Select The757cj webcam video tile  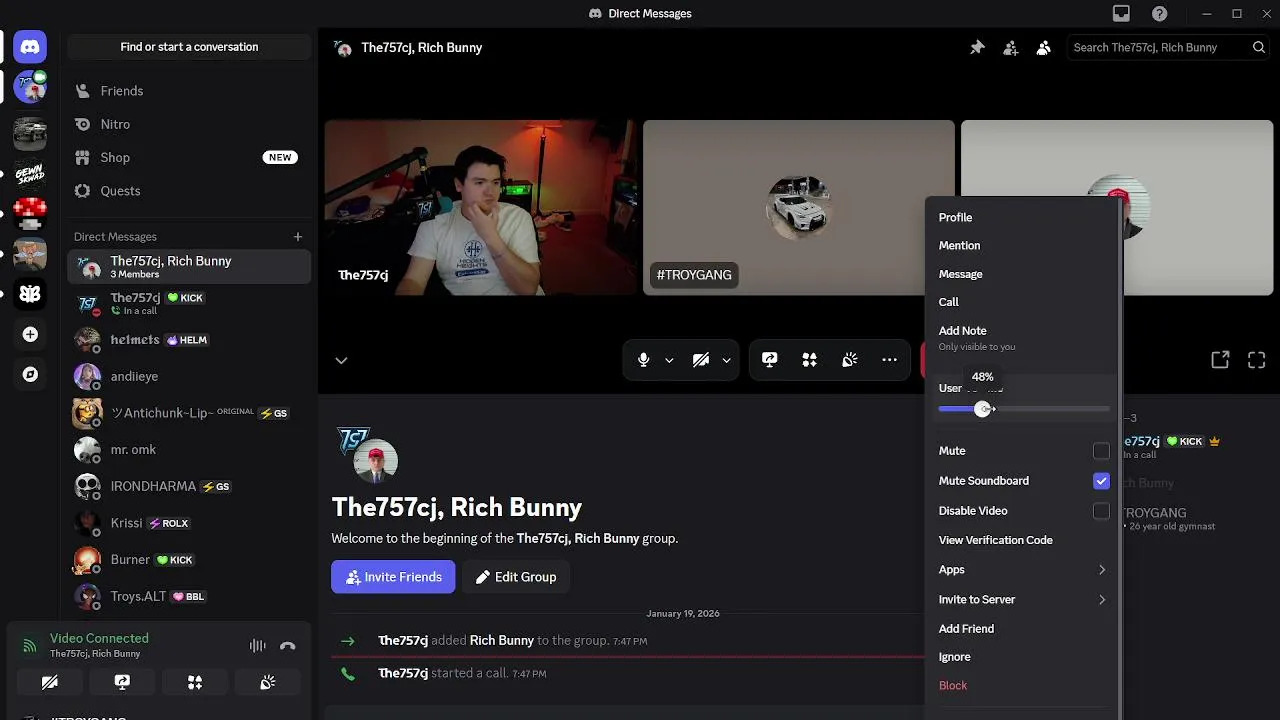[x=480, y=208]
